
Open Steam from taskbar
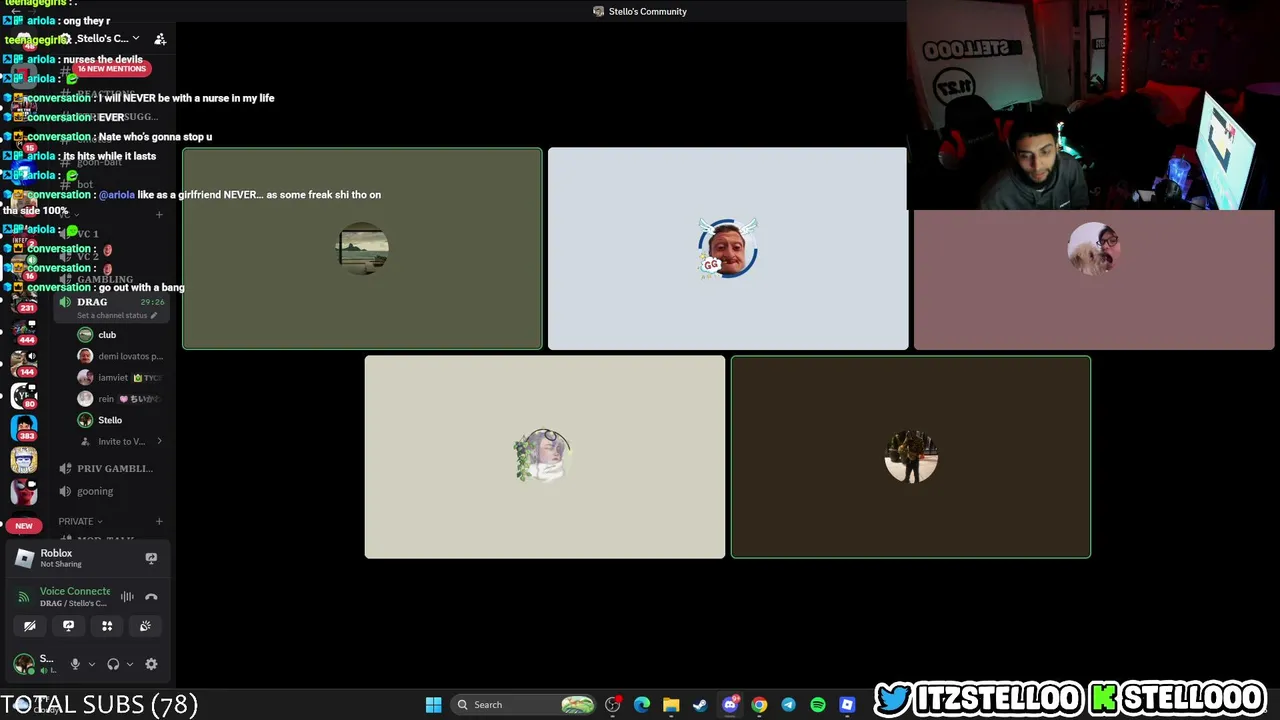tap(700, 705)
